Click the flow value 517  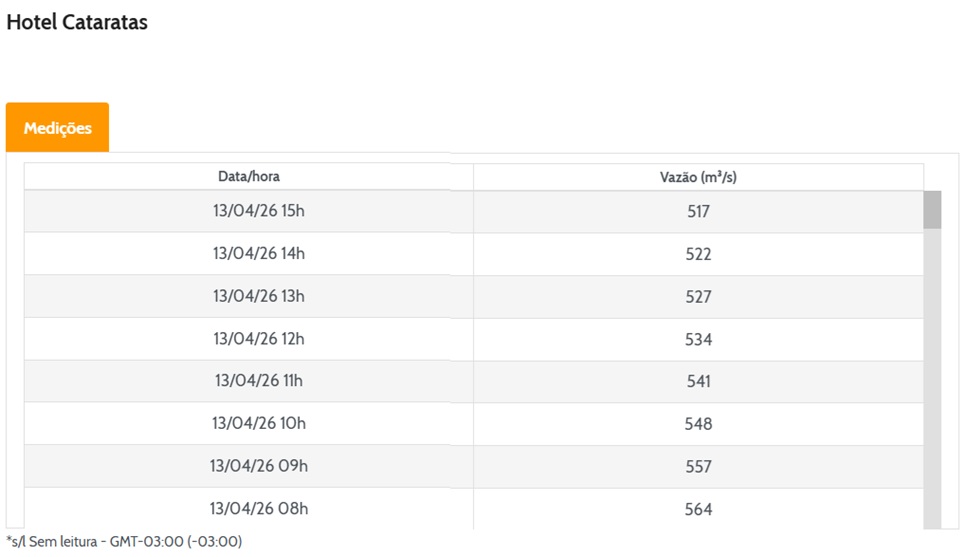pyautogui.click(x=698, y=212)
